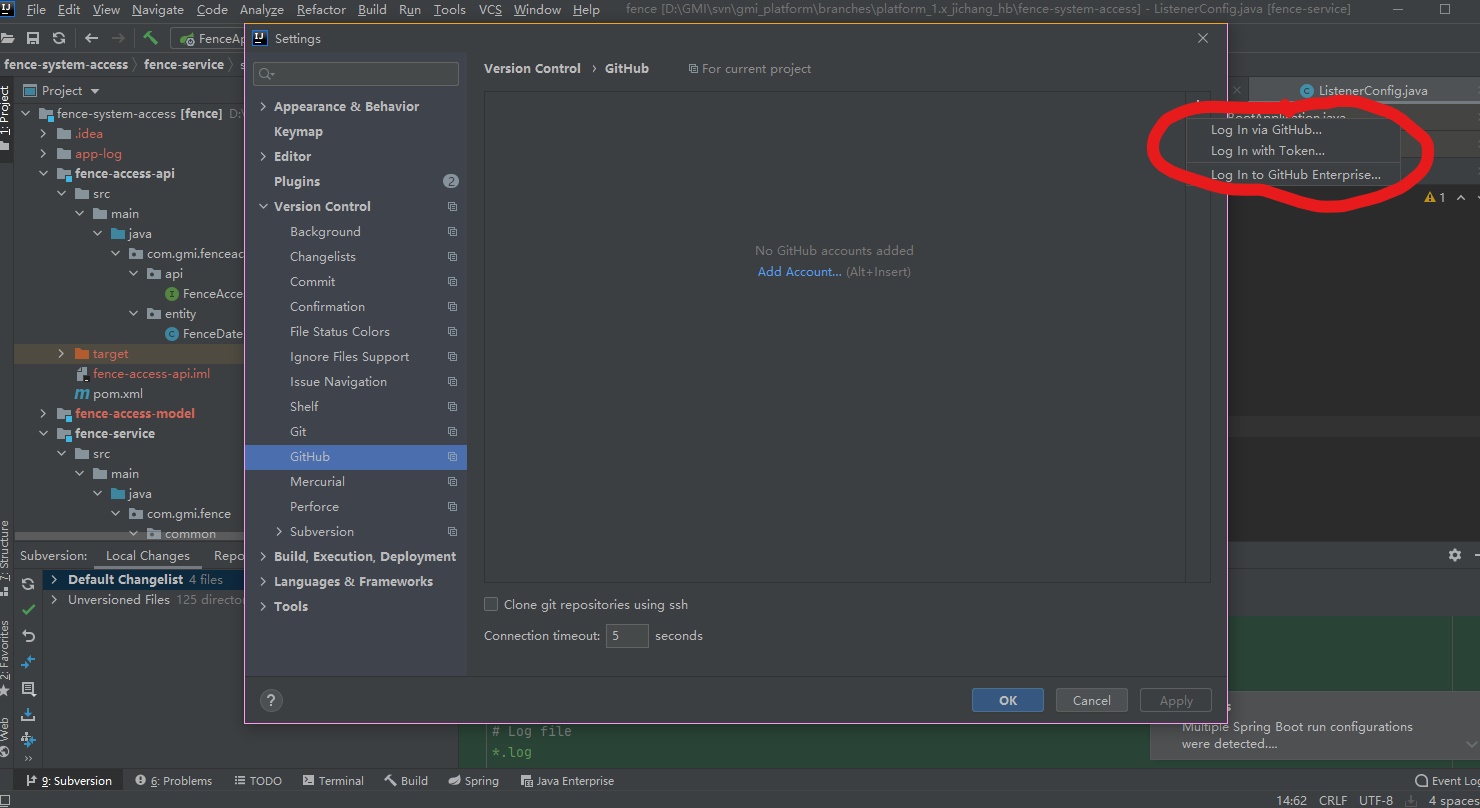Click the Plugins update count badge
Screen dimensions: 1480x808
coord(451,181)
